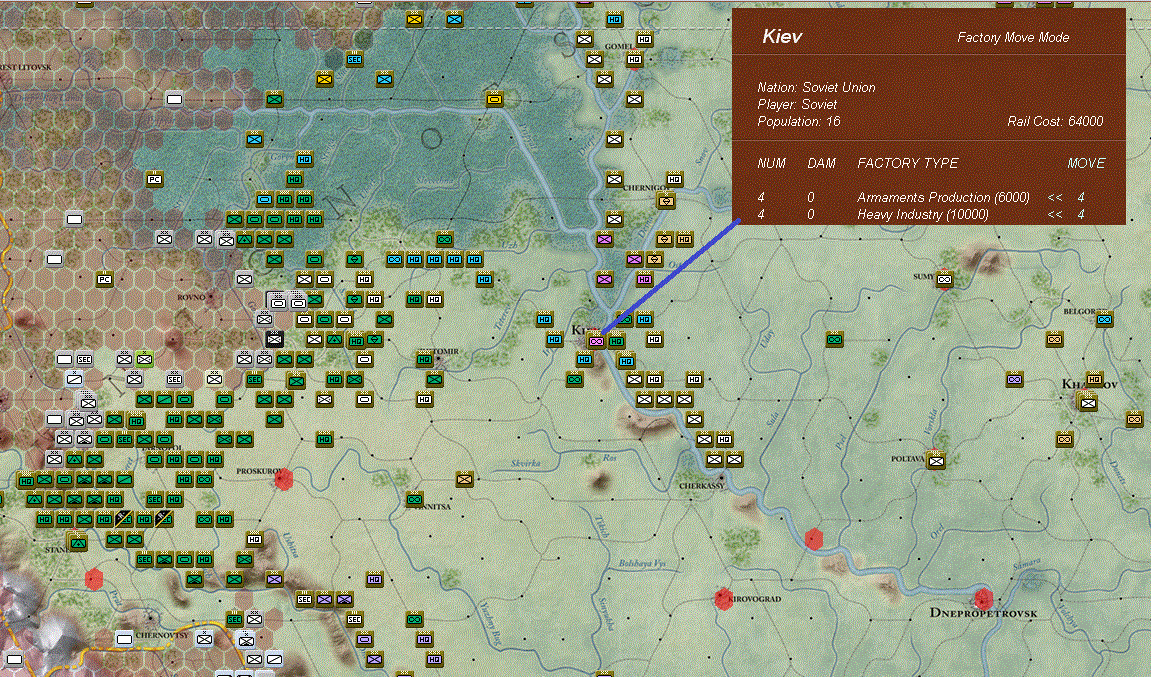Select the infantry unit counter at Poltava
1151x677 pixels.
point(935,461)
